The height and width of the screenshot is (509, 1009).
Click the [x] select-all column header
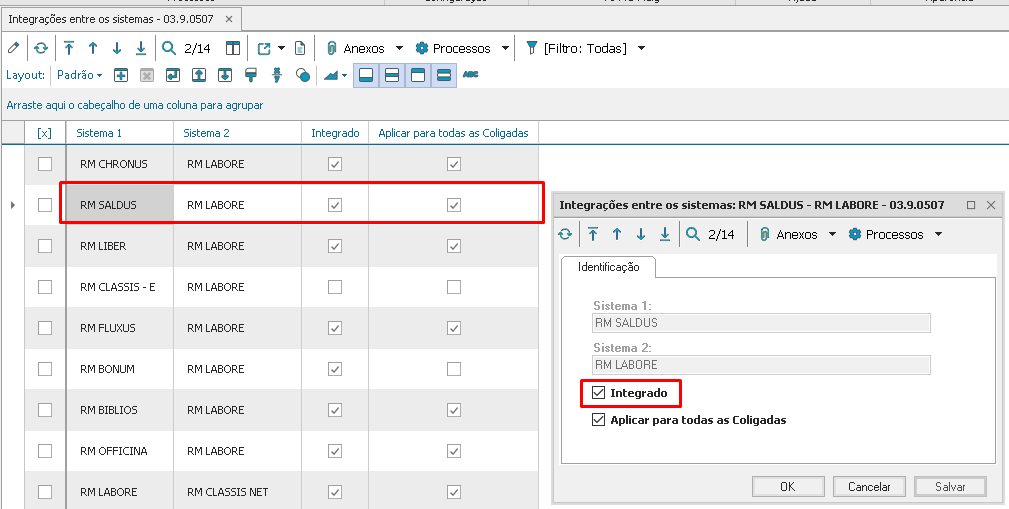(44, 133)
